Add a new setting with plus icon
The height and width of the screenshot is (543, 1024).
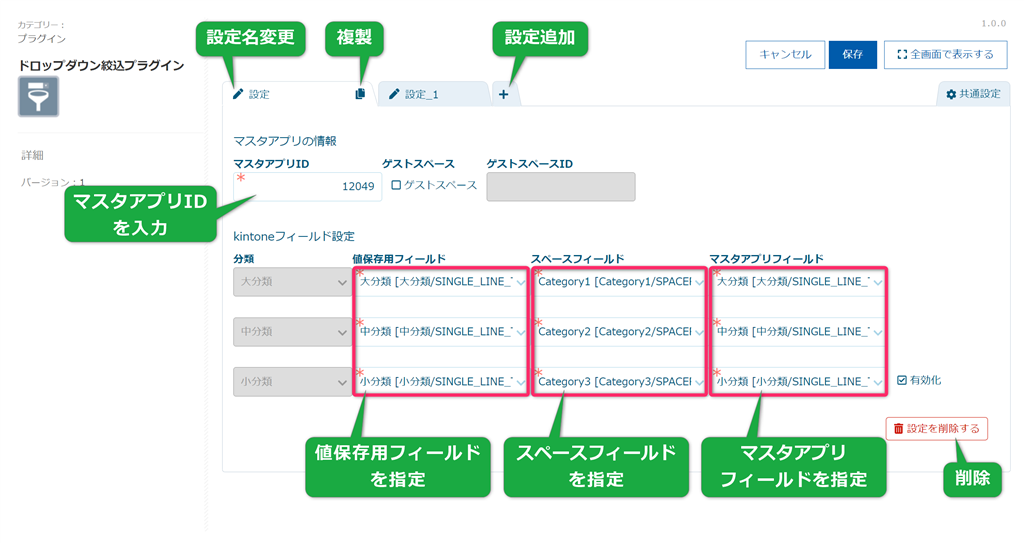pyautogui.click(x=504, y=94)
